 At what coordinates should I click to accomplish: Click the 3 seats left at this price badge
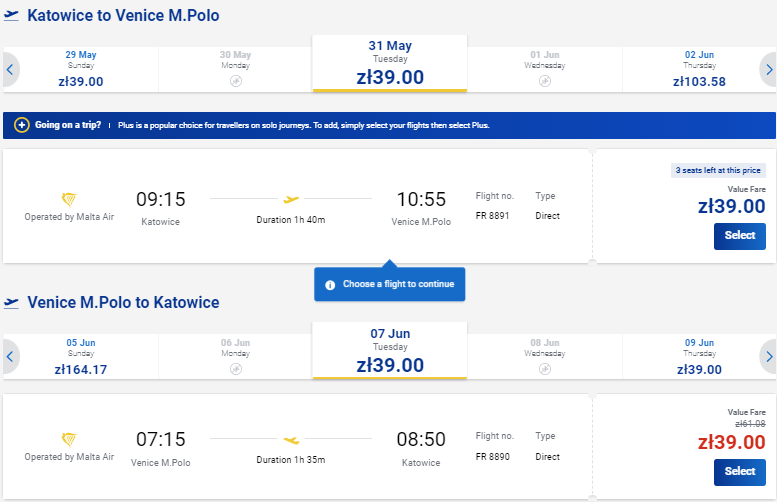coord(718,170)
